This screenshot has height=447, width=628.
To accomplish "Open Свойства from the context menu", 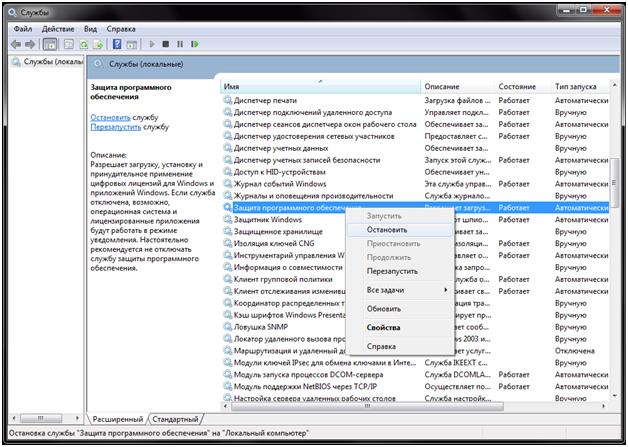I will click(x=383, y=327).
